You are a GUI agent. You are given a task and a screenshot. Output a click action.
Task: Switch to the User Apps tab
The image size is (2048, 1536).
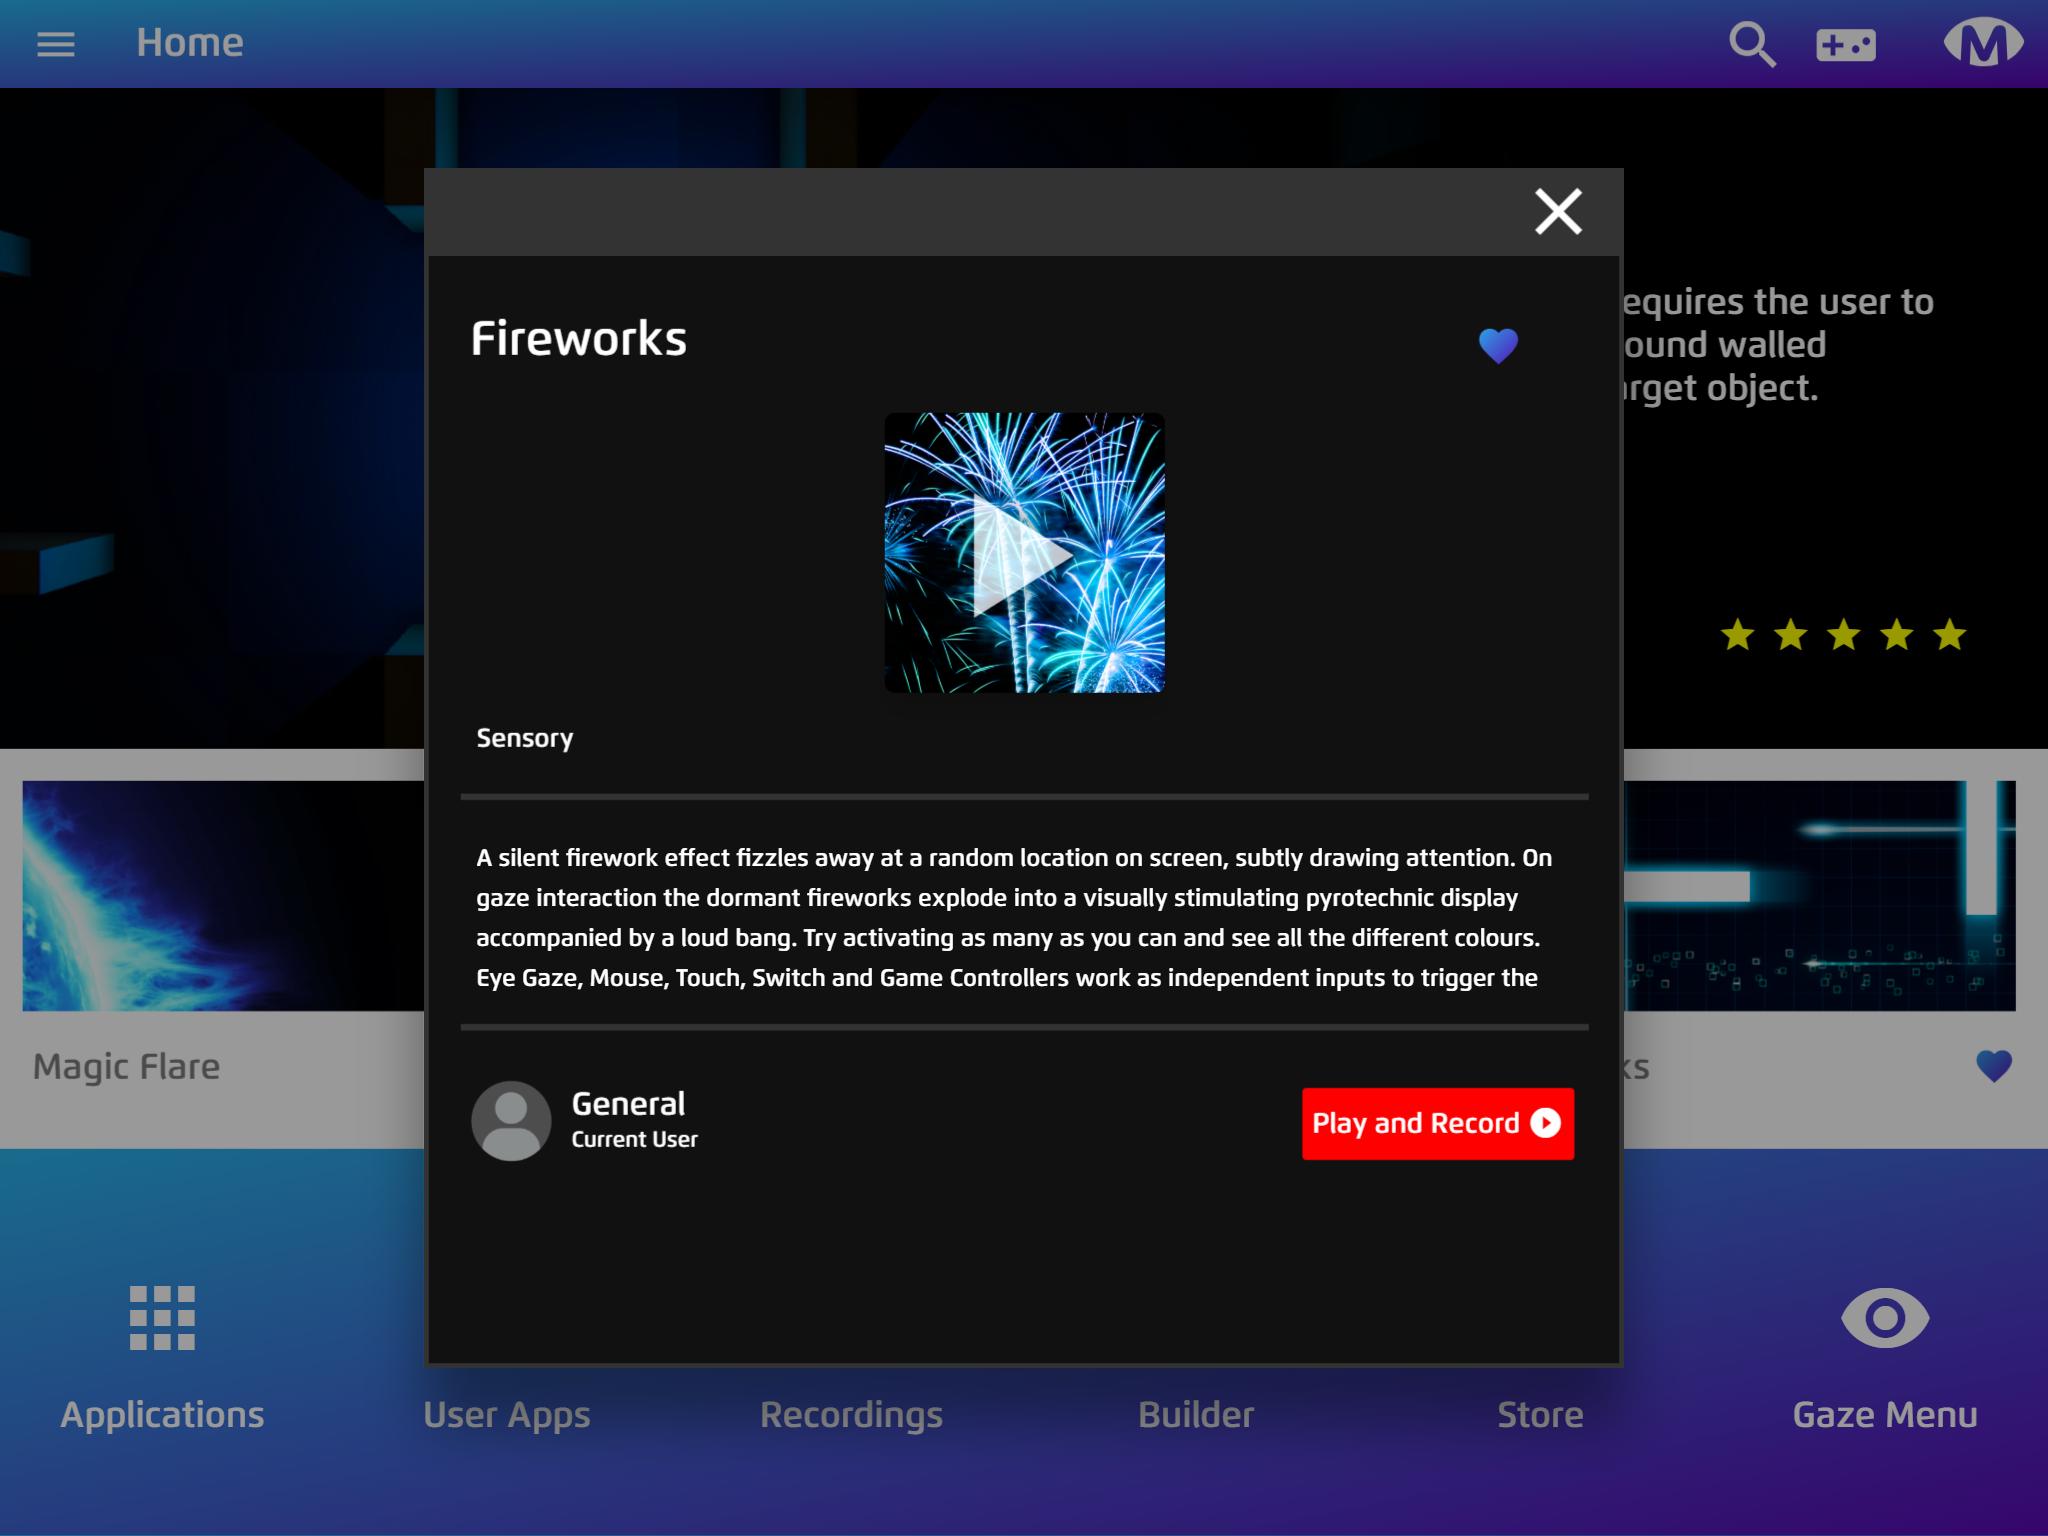pyautogui.click(x=506, y=1415)
